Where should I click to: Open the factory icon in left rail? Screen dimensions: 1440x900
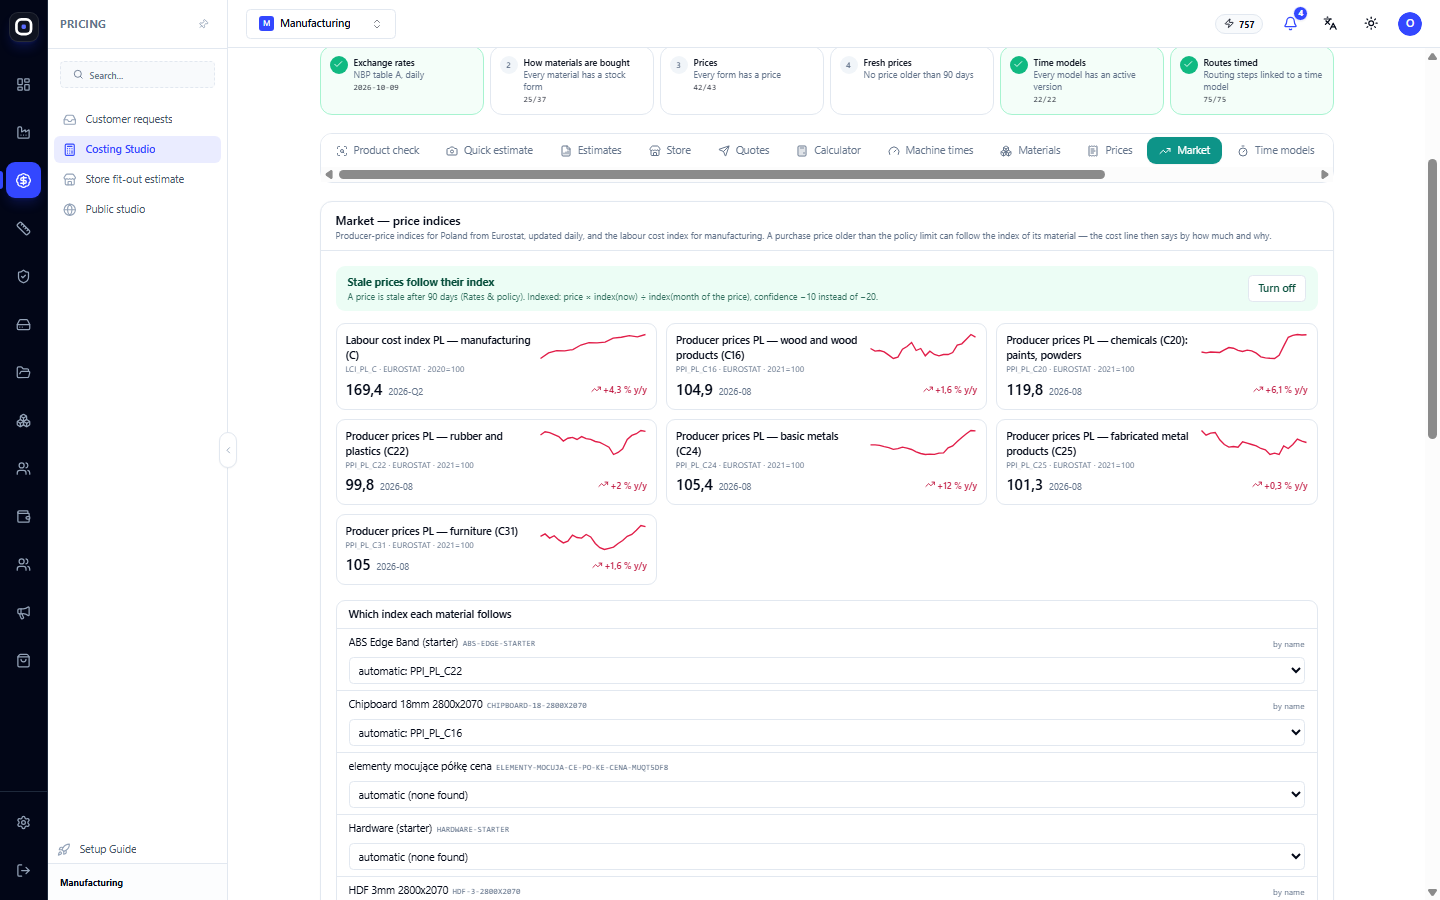coord(24,133)
